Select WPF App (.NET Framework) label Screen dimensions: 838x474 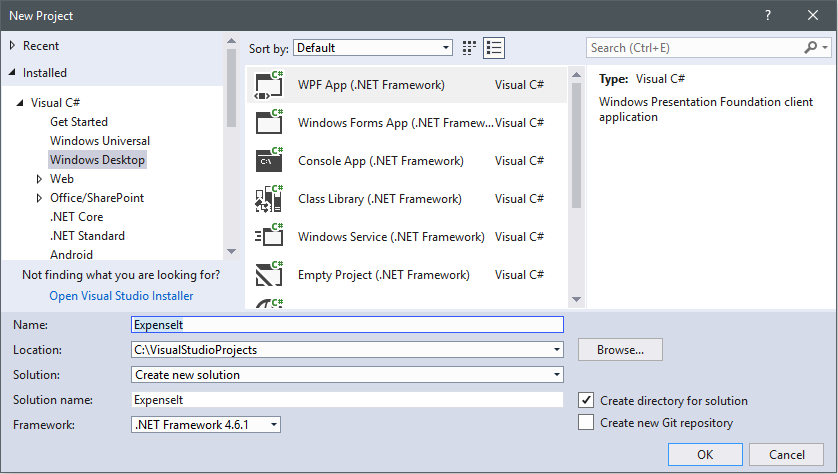(371, 85)
